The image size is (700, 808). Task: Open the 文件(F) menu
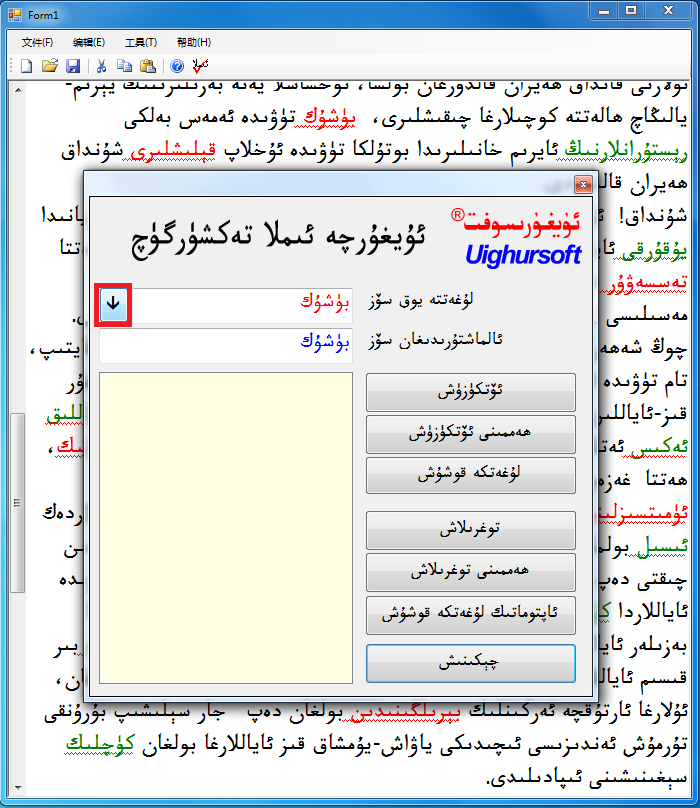pos(37,42)
